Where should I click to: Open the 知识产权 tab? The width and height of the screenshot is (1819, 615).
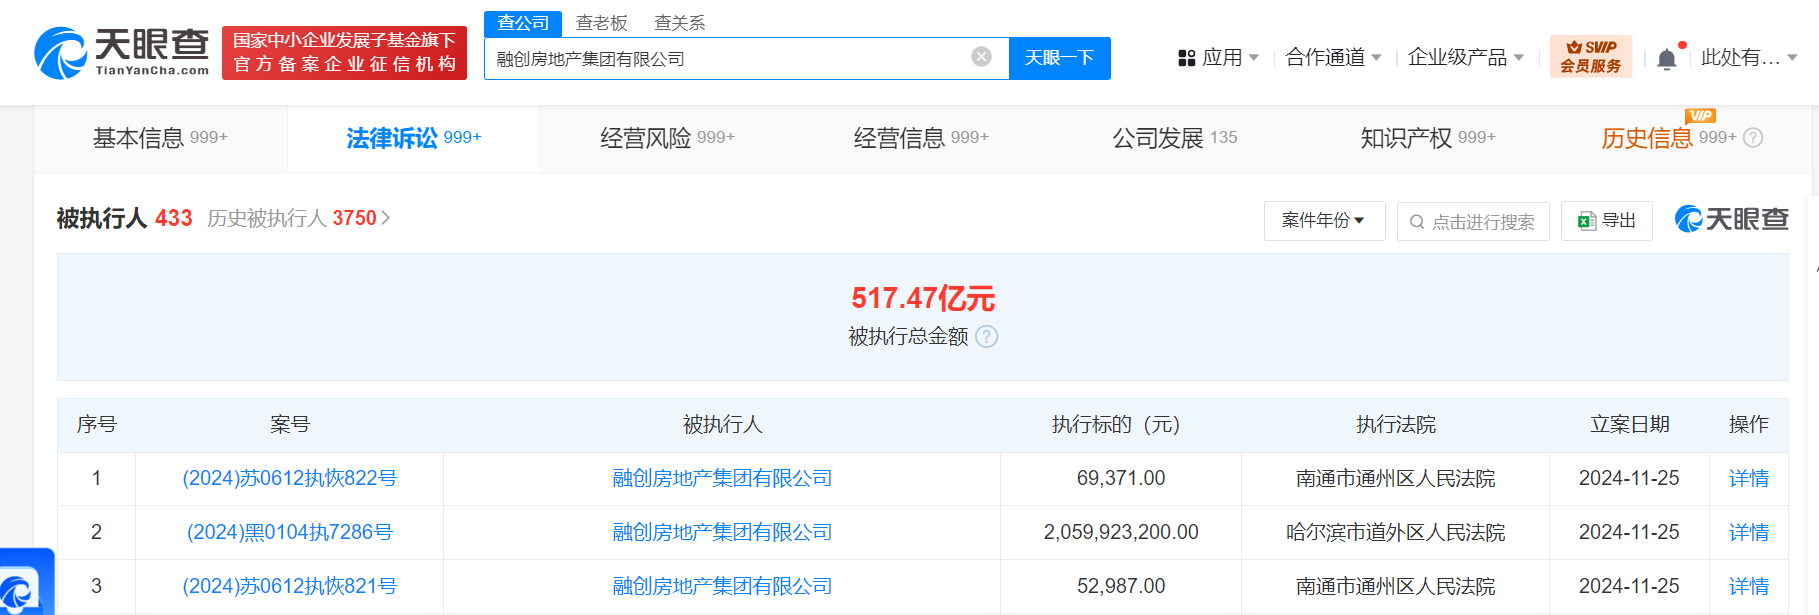click(1427, 138)
